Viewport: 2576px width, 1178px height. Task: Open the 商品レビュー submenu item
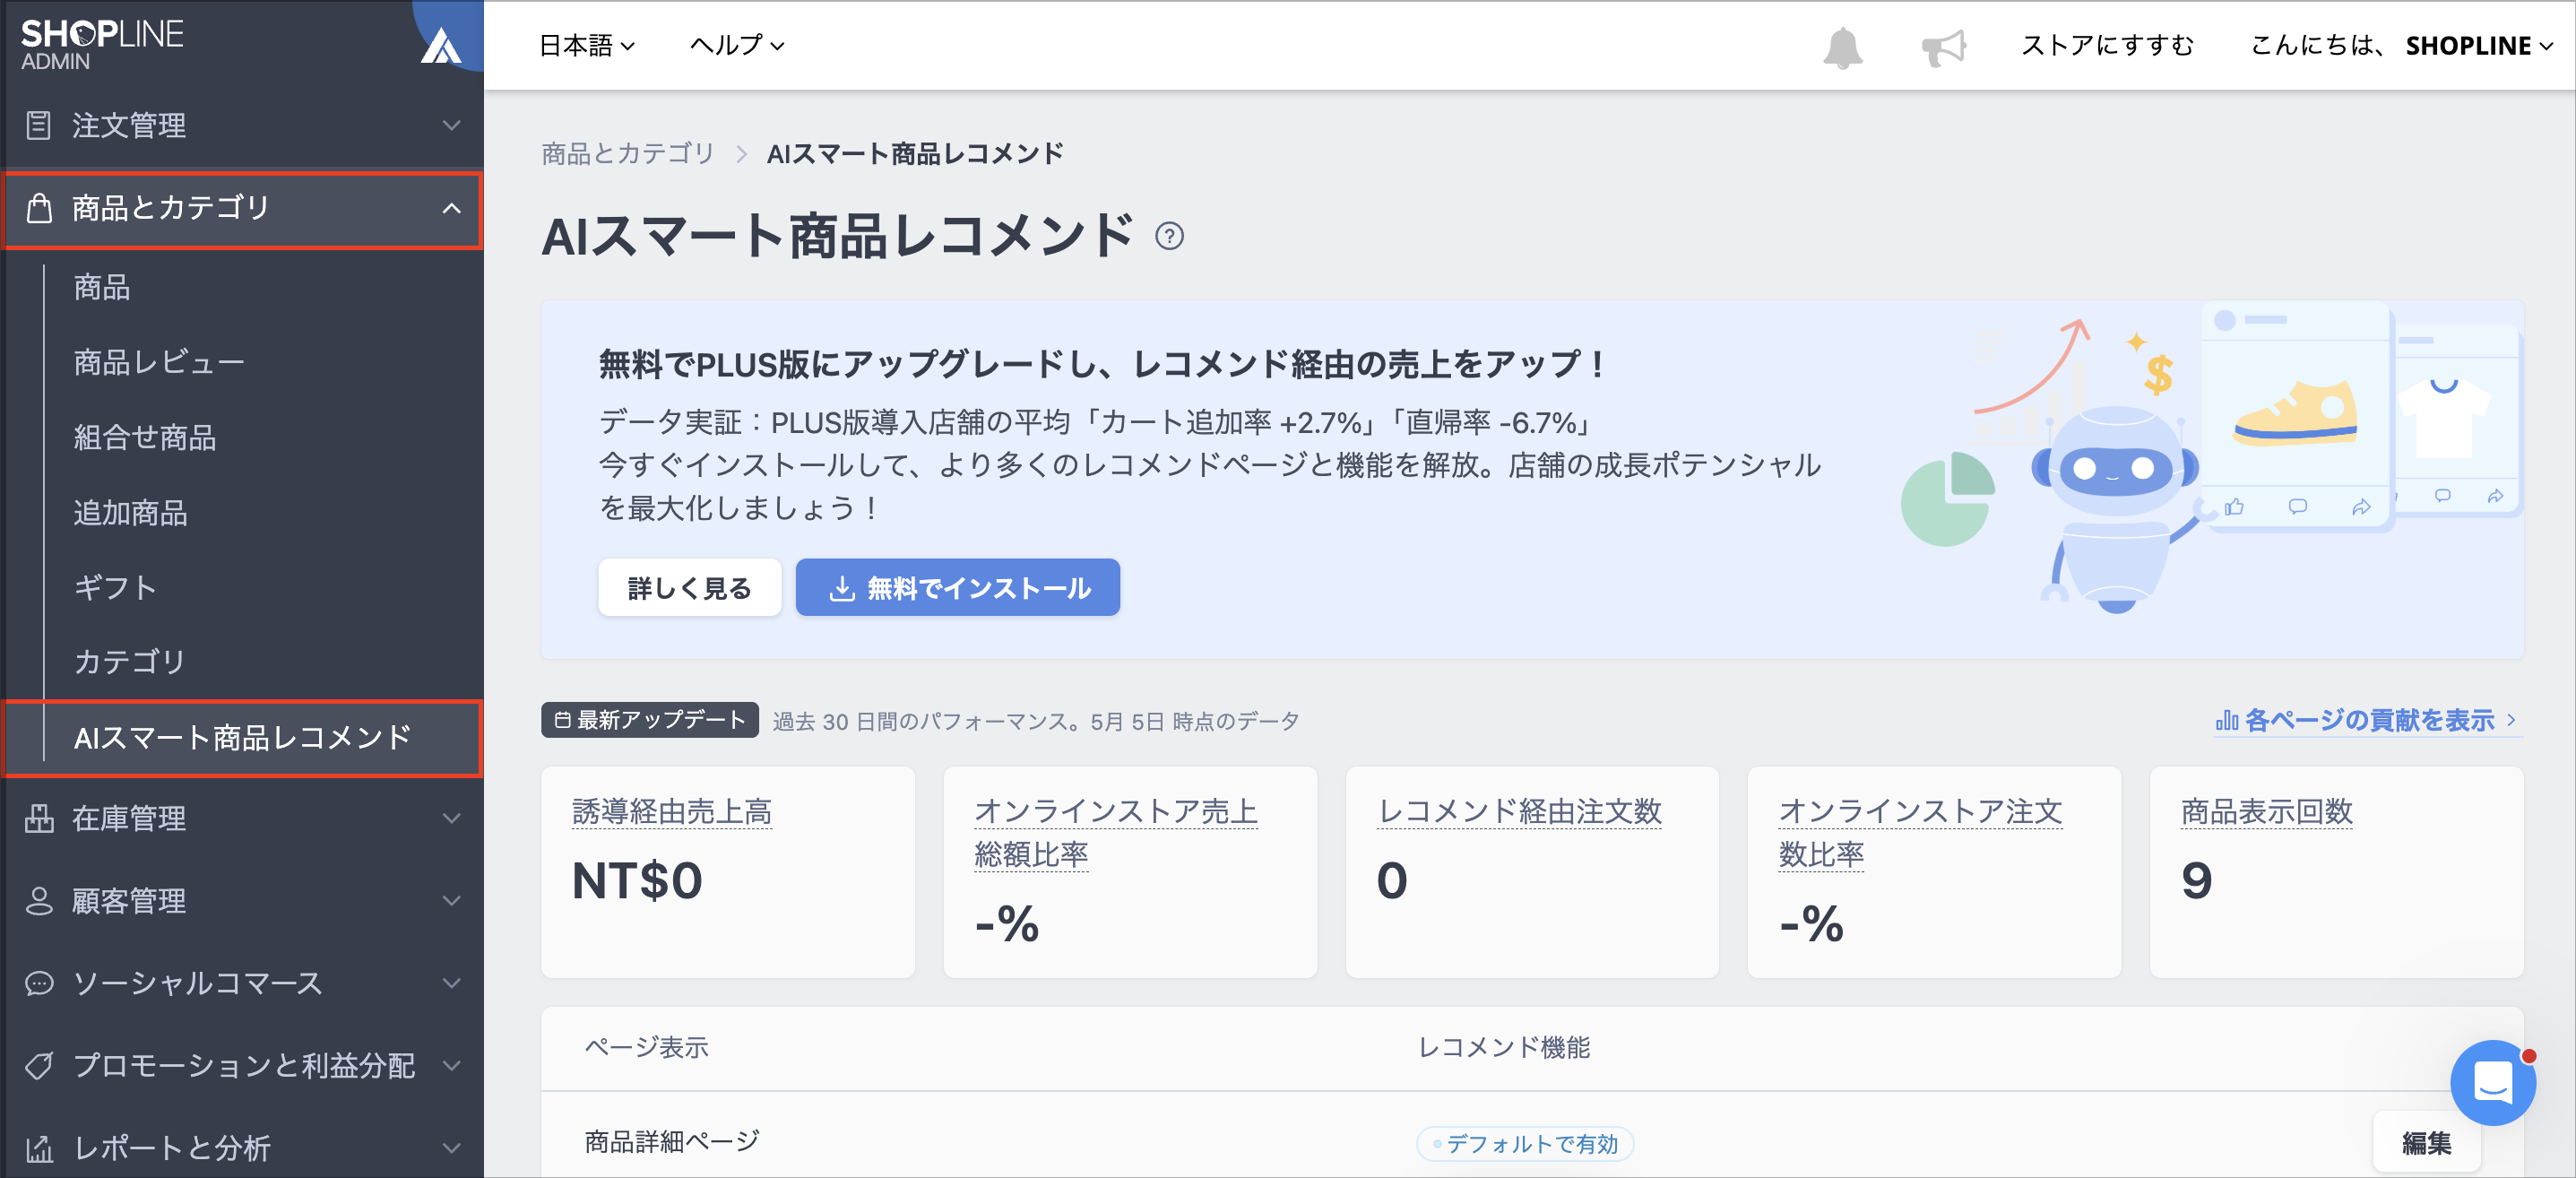click(159, 362)
